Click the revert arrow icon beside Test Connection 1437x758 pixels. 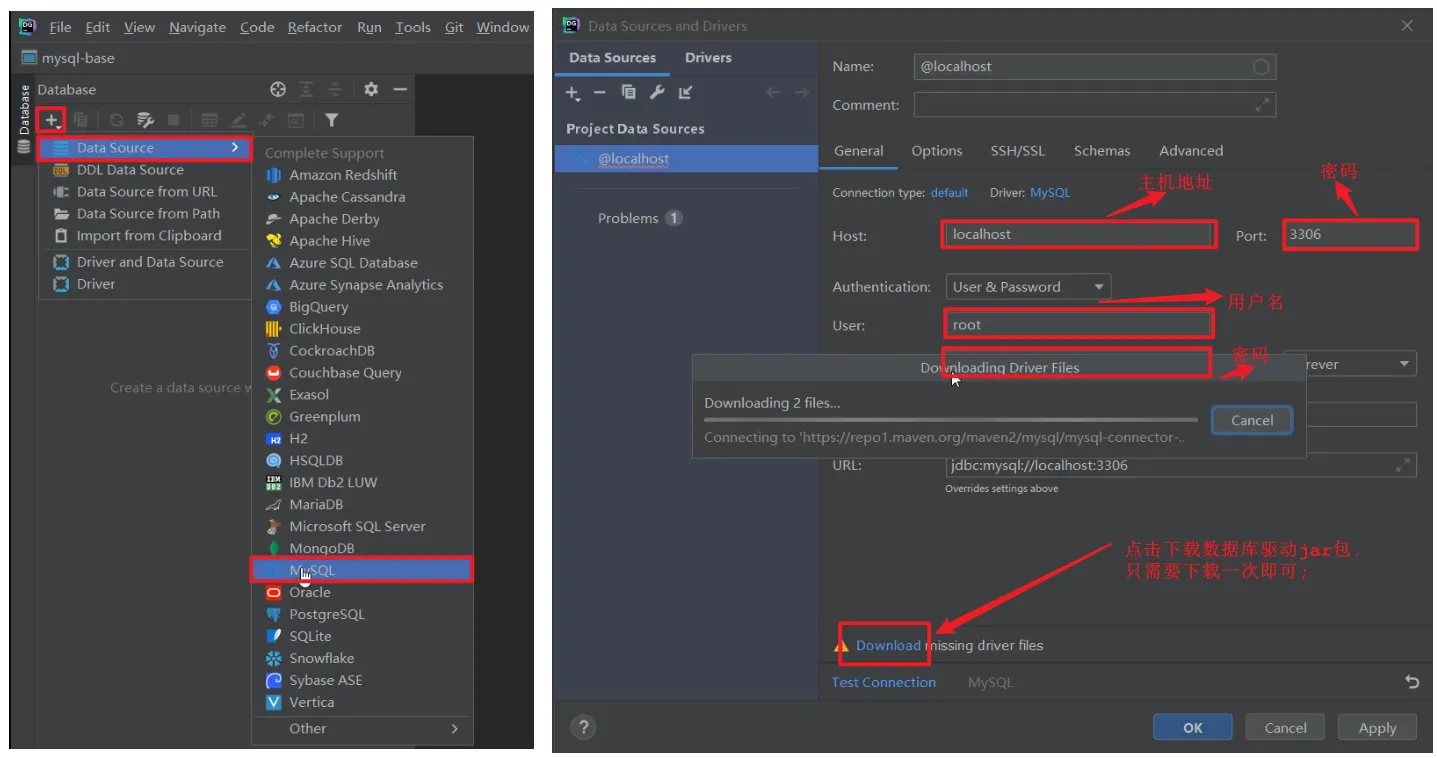1411,682
